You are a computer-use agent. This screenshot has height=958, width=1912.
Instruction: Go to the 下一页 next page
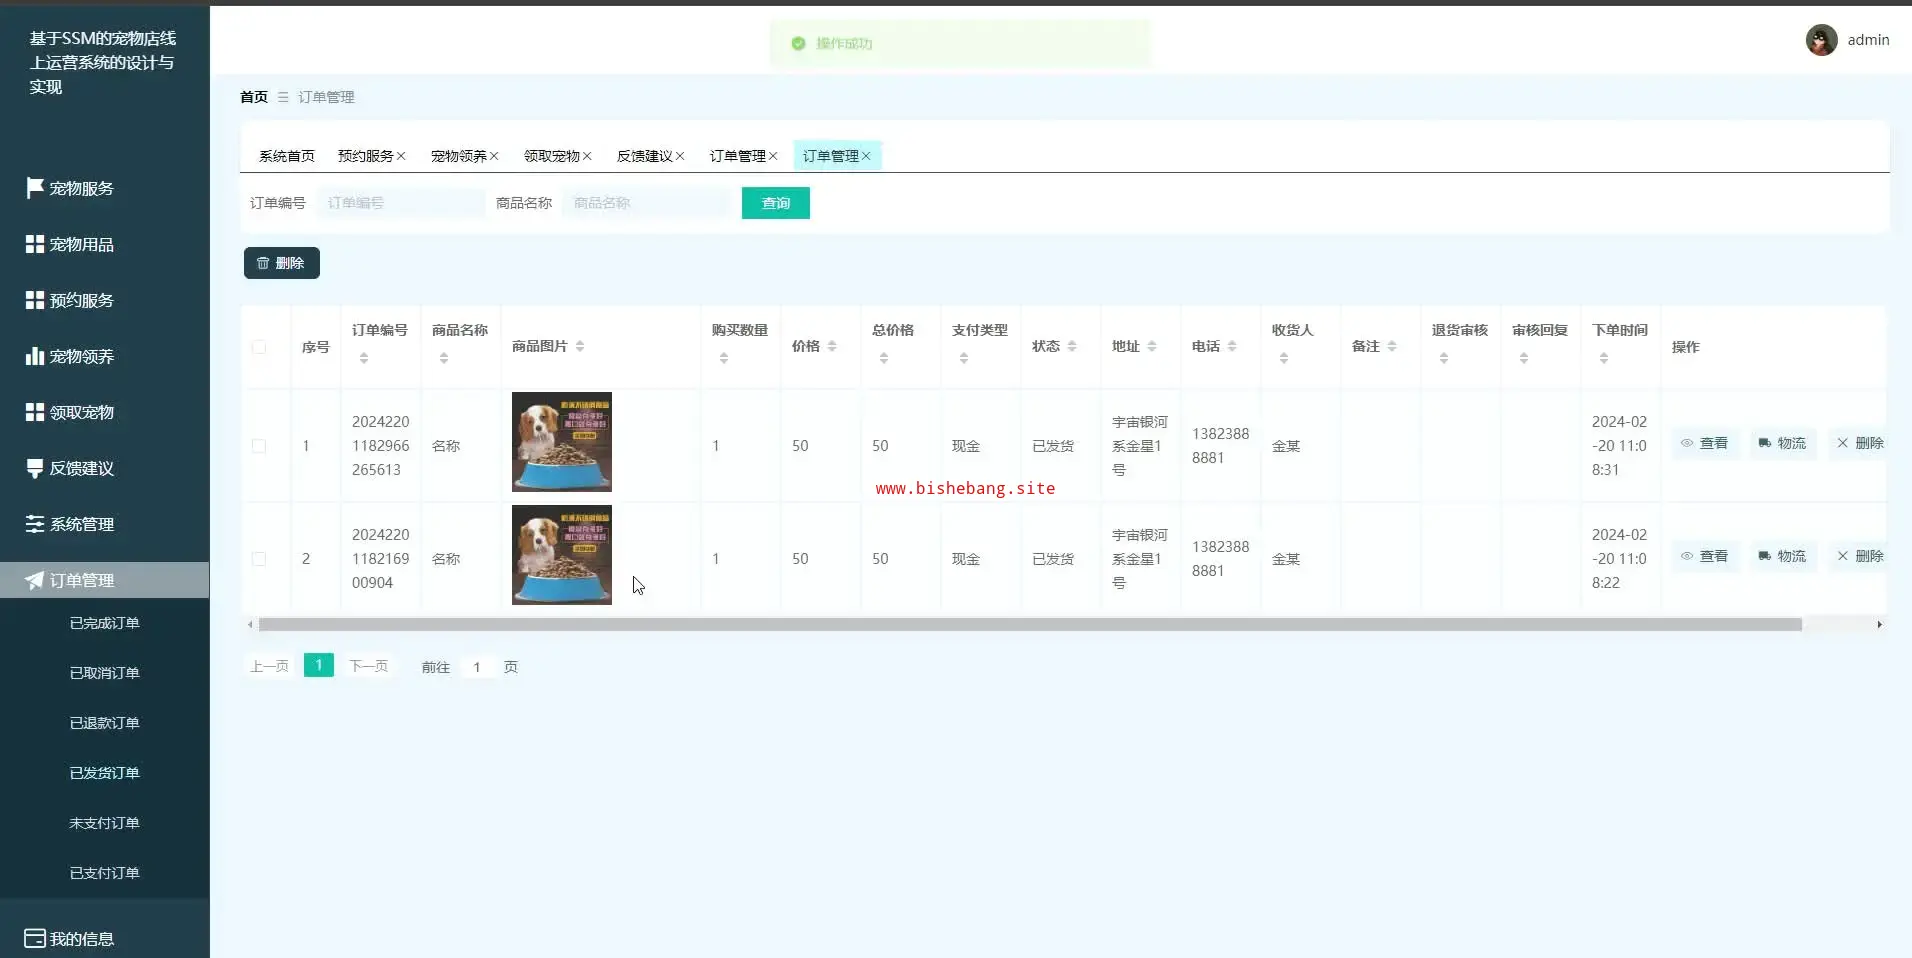click(368, 666)
